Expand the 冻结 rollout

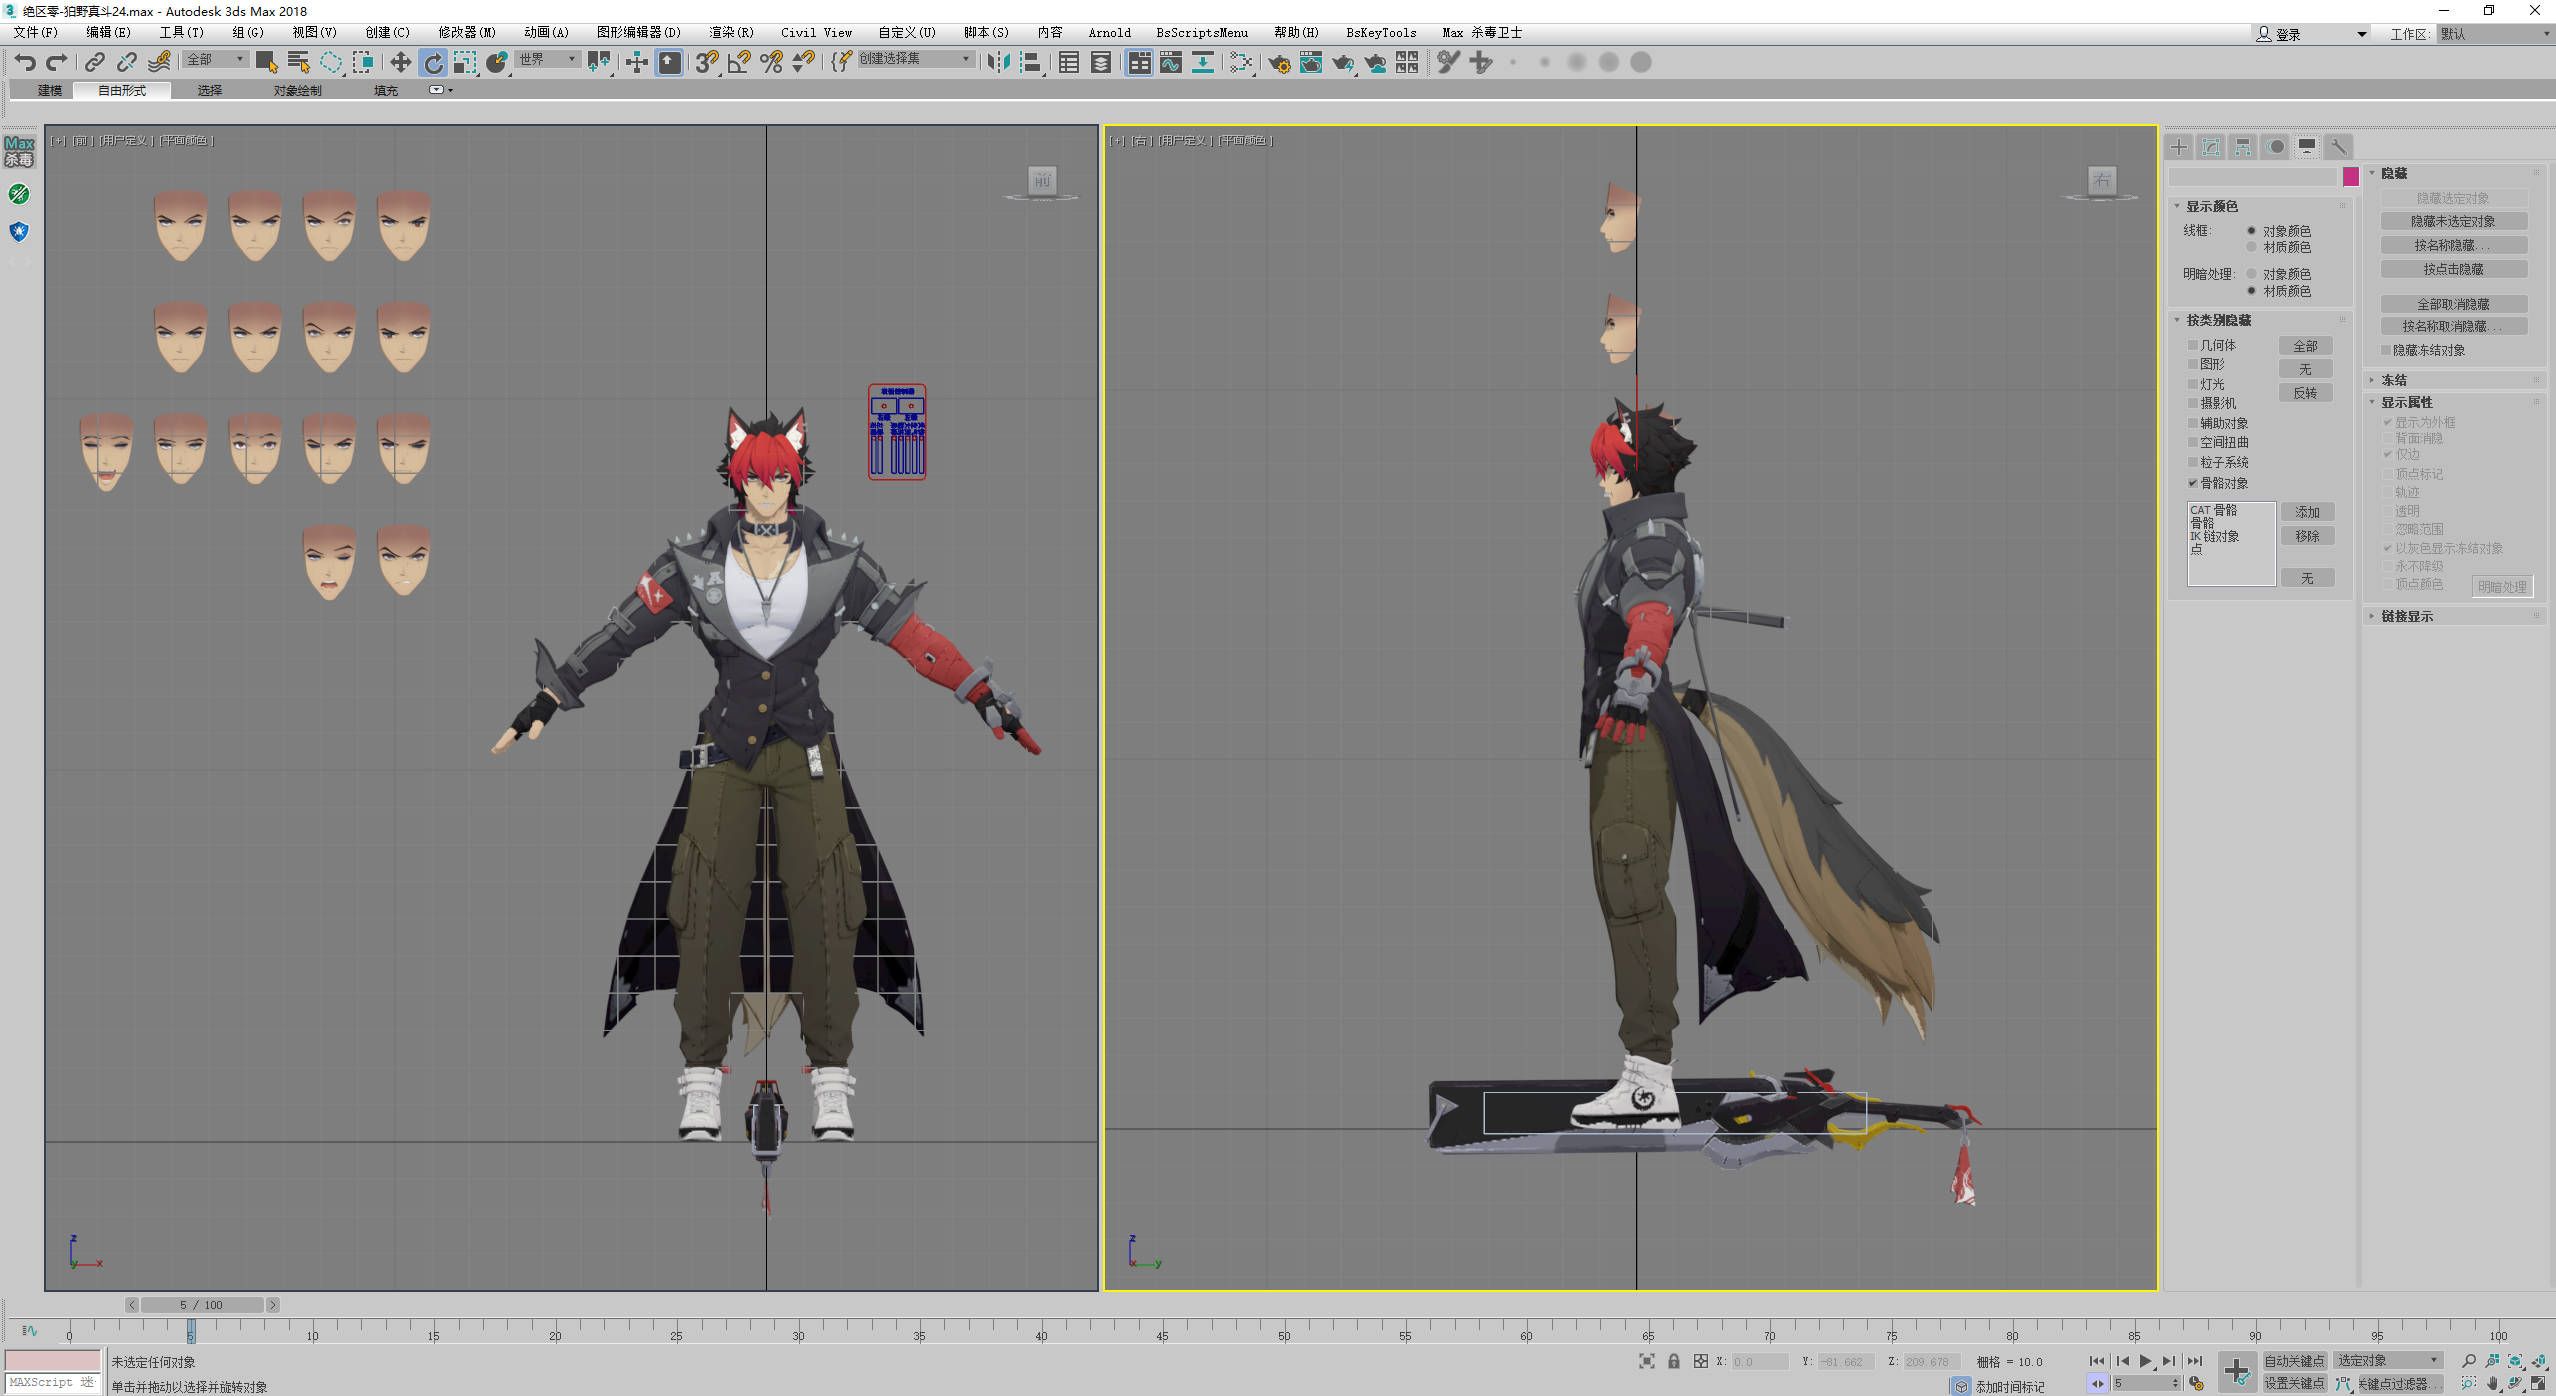tap(2393, 380)
